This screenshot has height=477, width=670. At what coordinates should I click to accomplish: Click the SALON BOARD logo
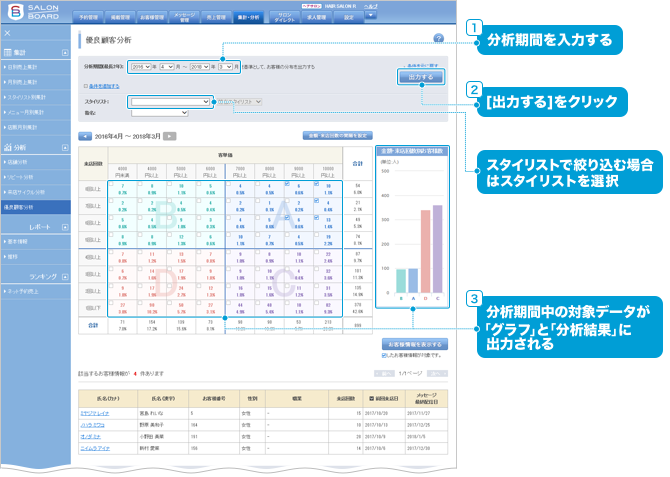[33, 12]
